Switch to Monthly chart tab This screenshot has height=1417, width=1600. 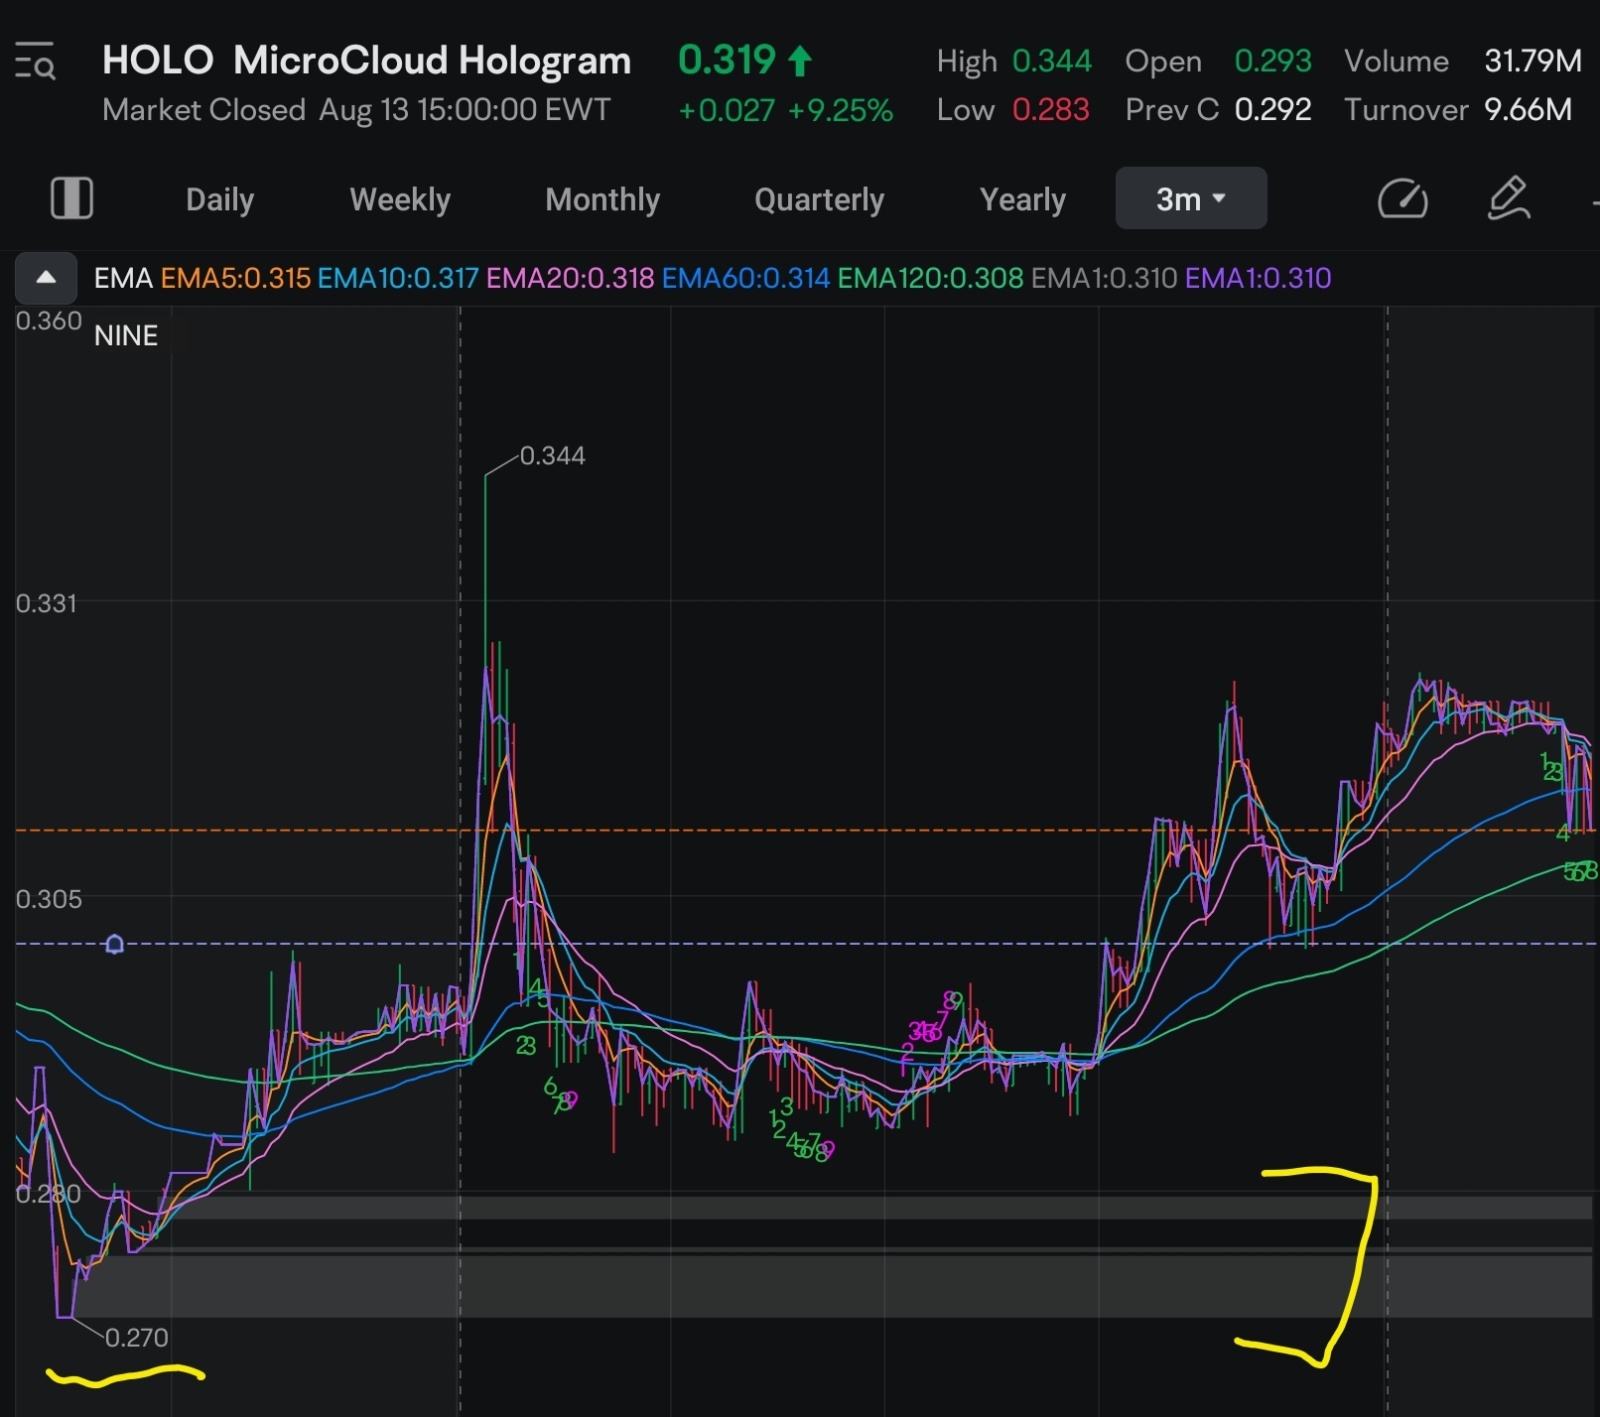pos(602,200)
